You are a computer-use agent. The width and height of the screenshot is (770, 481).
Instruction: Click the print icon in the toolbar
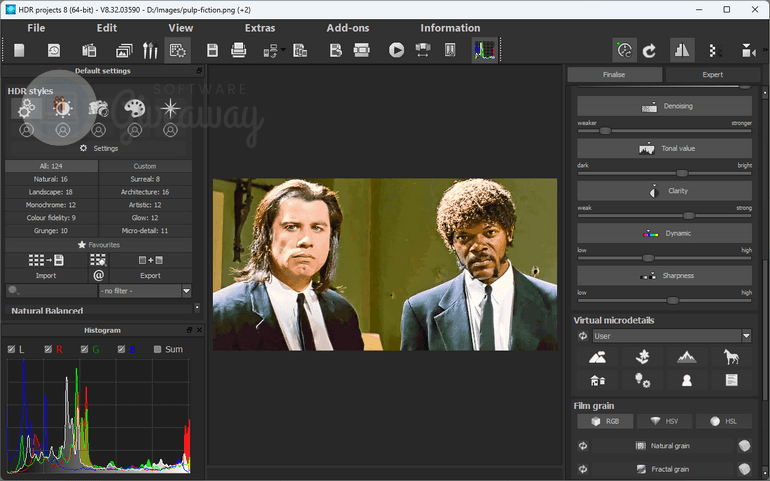(x=239, y=50)
